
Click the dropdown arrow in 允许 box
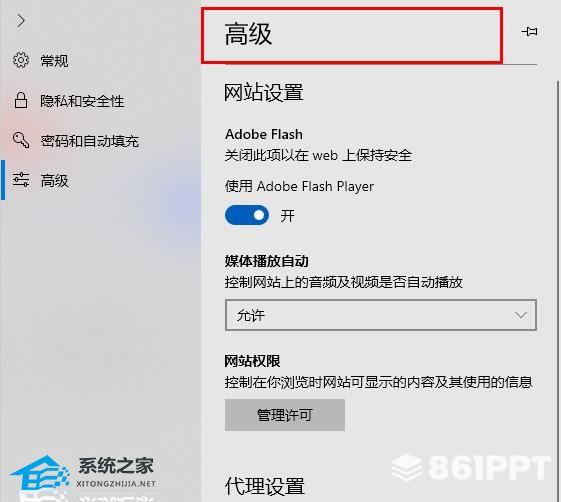[x=520, y=315]
